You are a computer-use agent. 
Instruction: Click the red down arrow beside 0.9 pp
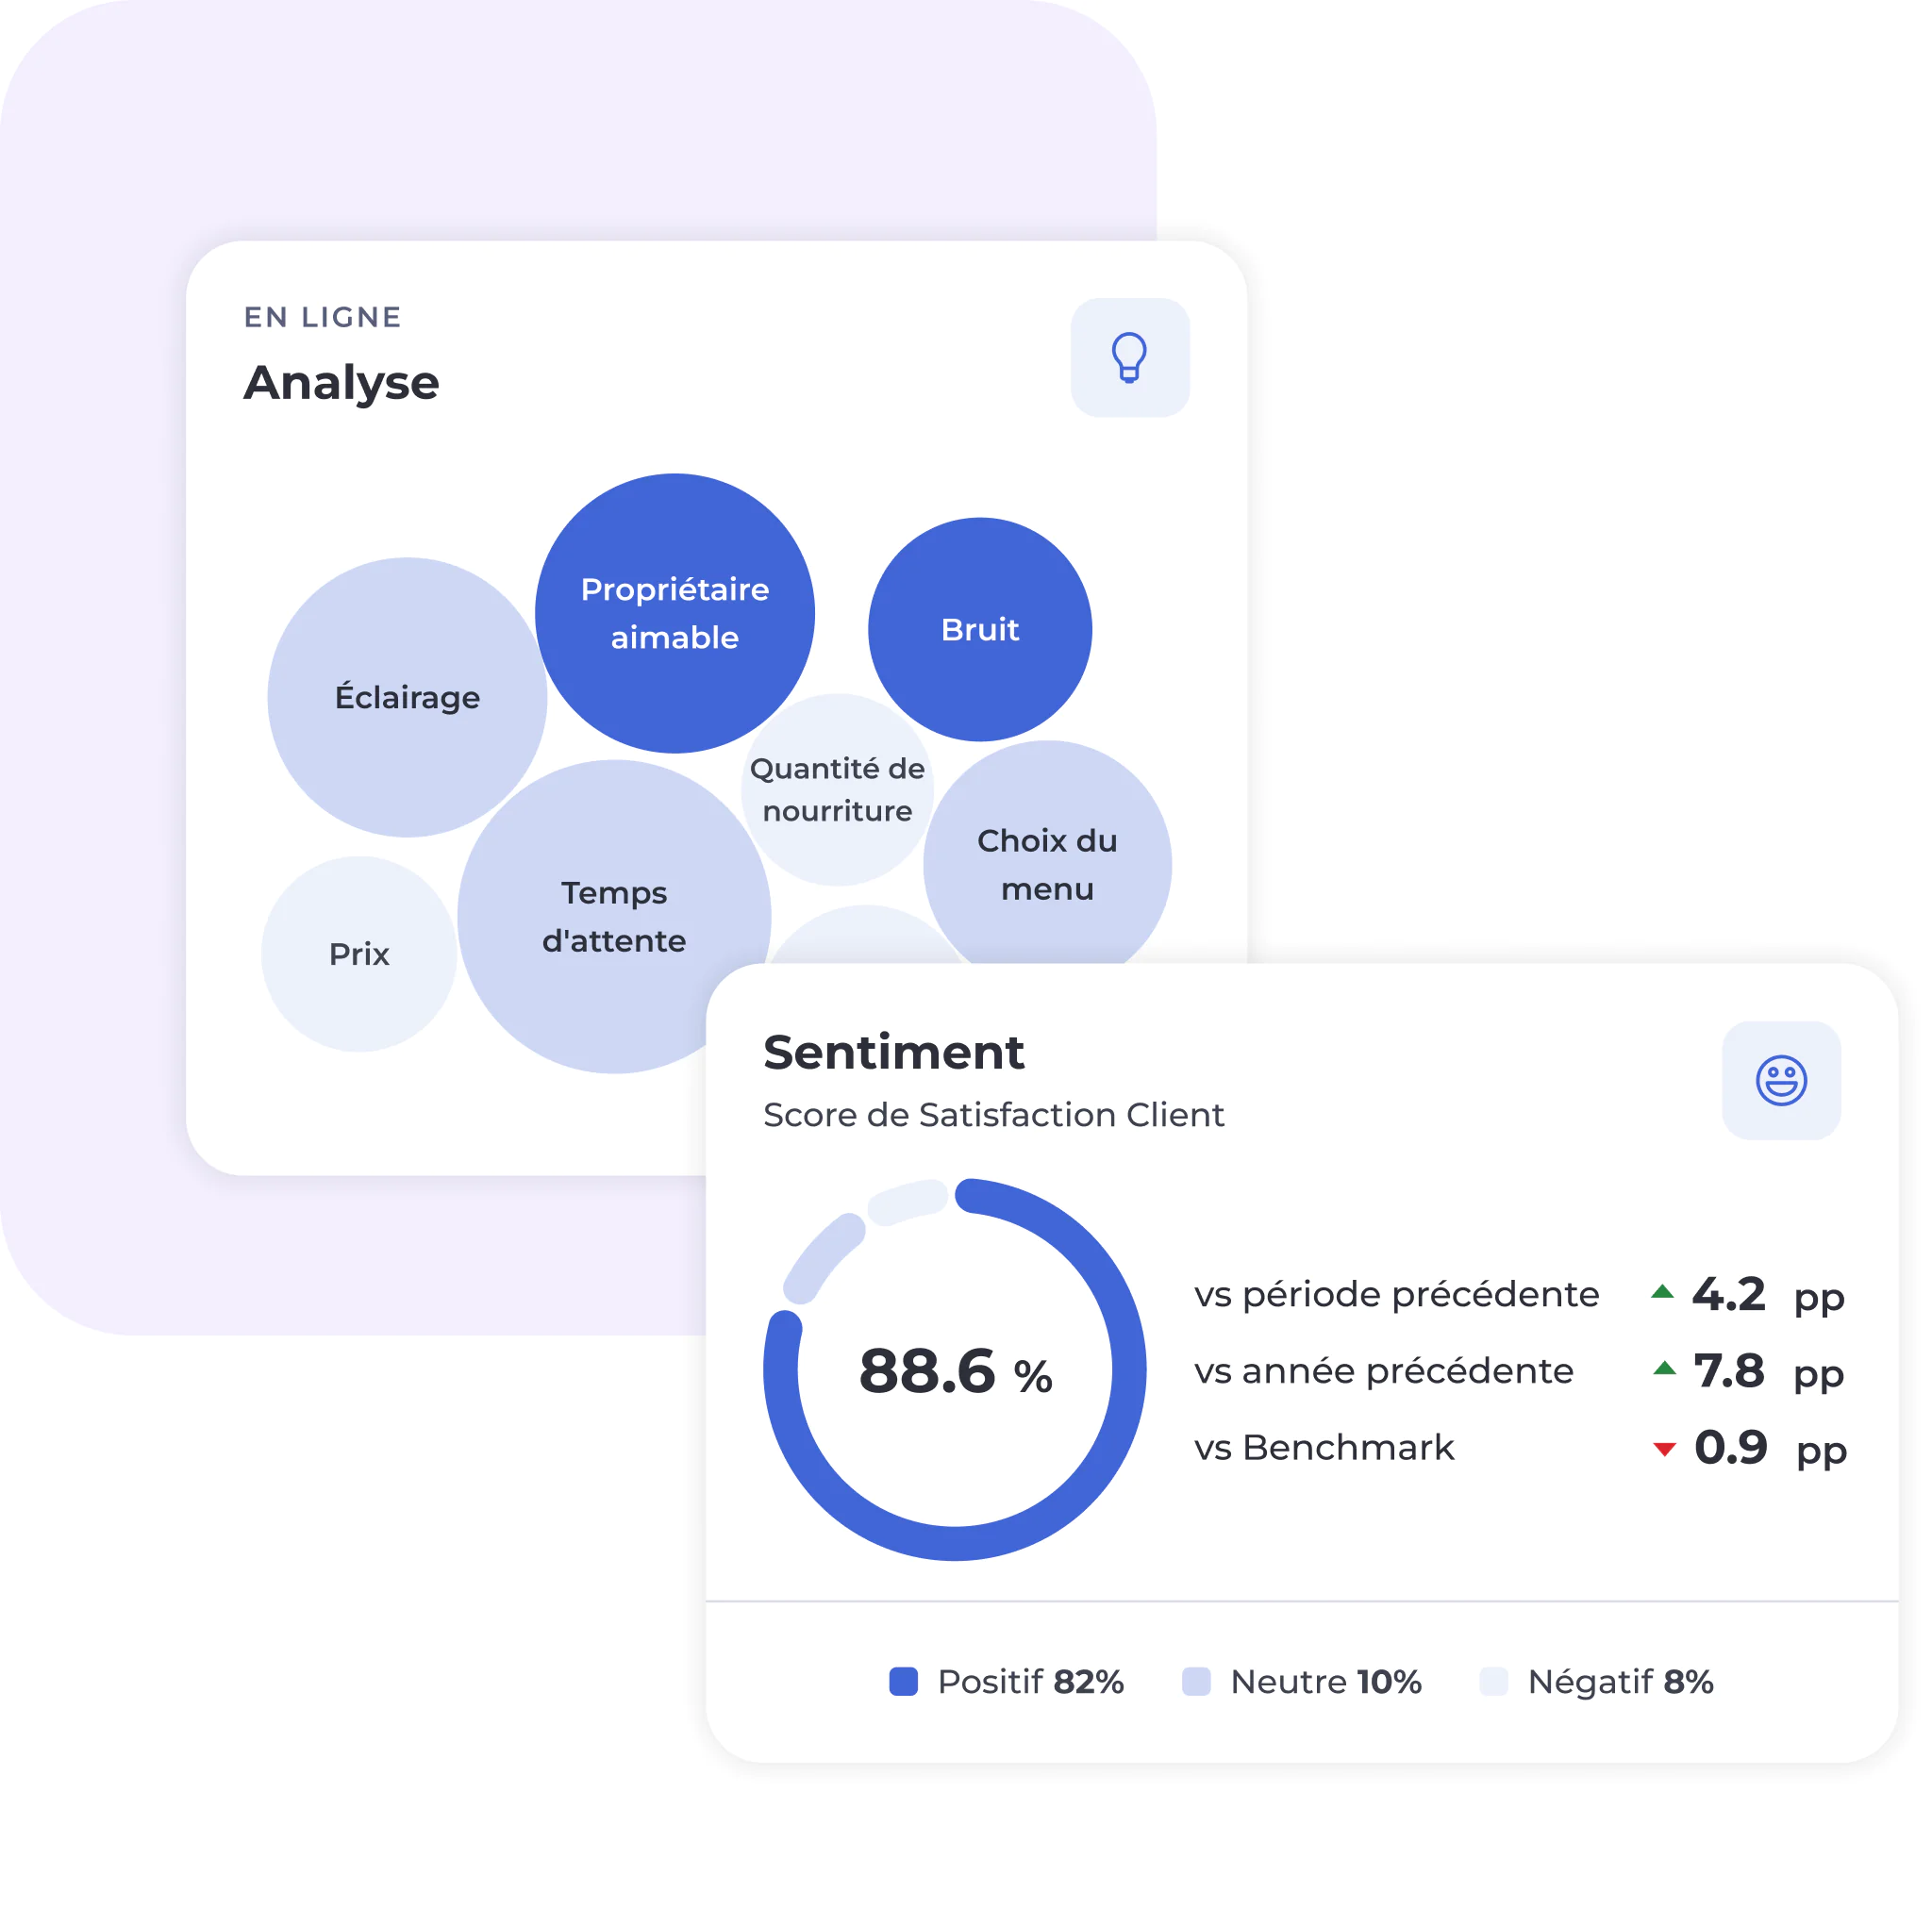(1664, 1448)
